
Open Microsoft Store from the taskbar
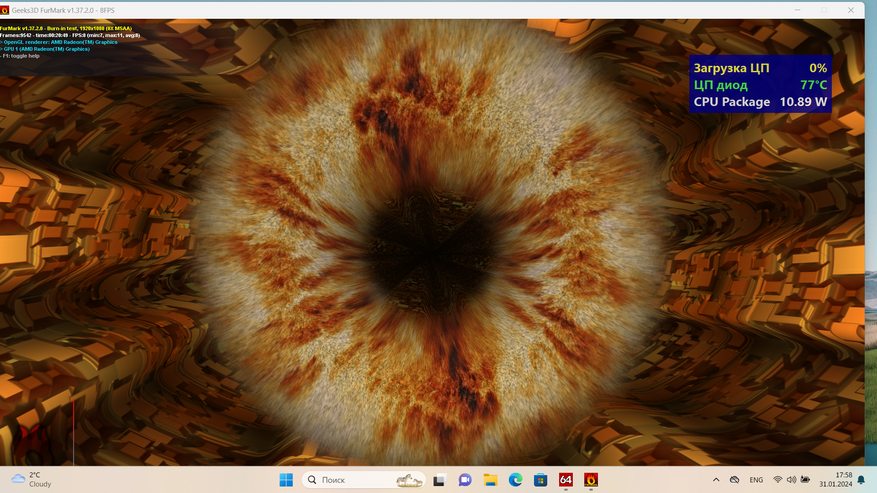point(540,480)
